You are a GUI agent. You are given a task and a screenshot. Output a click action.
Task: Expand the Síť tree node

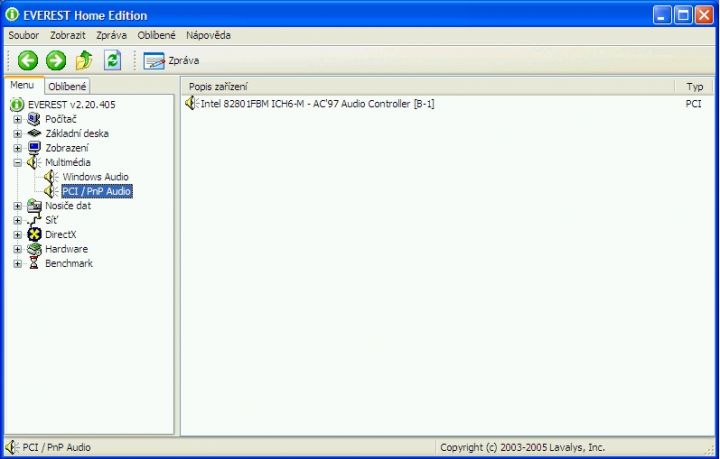(x=17, y=220)
